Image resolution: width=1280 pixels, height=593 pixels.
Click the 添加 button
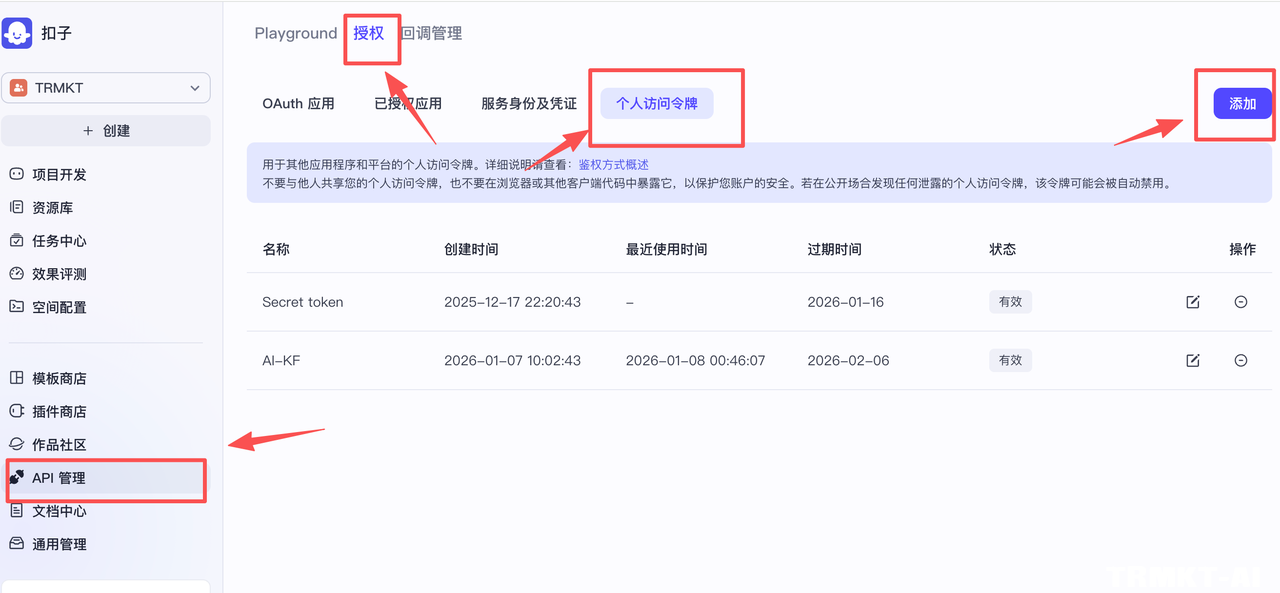1241,104
